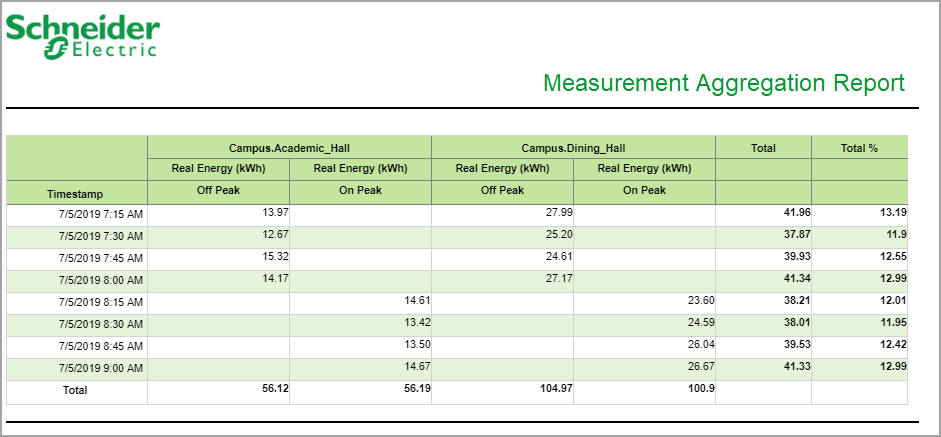Click the 27.99 Dining Hall value
941x437 pixels.
[x=558, y=213]
